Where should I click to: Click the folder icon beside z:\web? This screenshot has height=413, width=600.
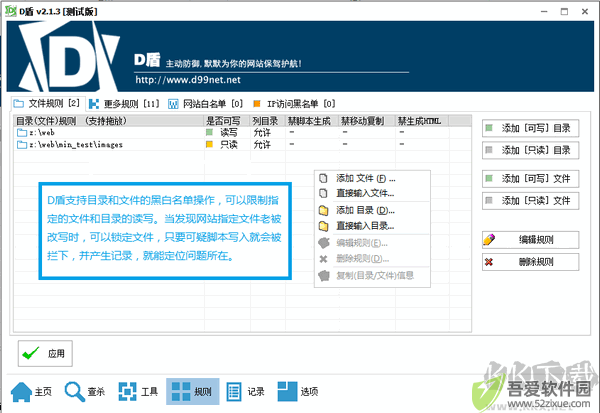pyautogui.click(x=22, y=133)
